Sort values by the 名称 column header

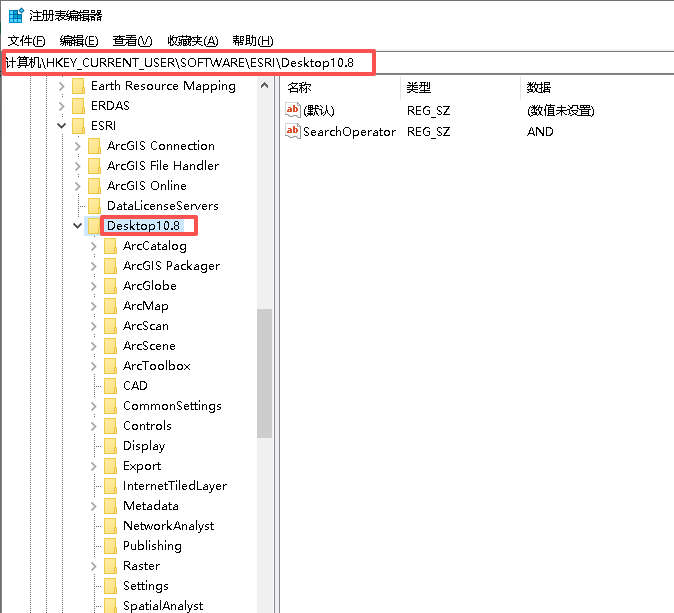click(300, 88)
